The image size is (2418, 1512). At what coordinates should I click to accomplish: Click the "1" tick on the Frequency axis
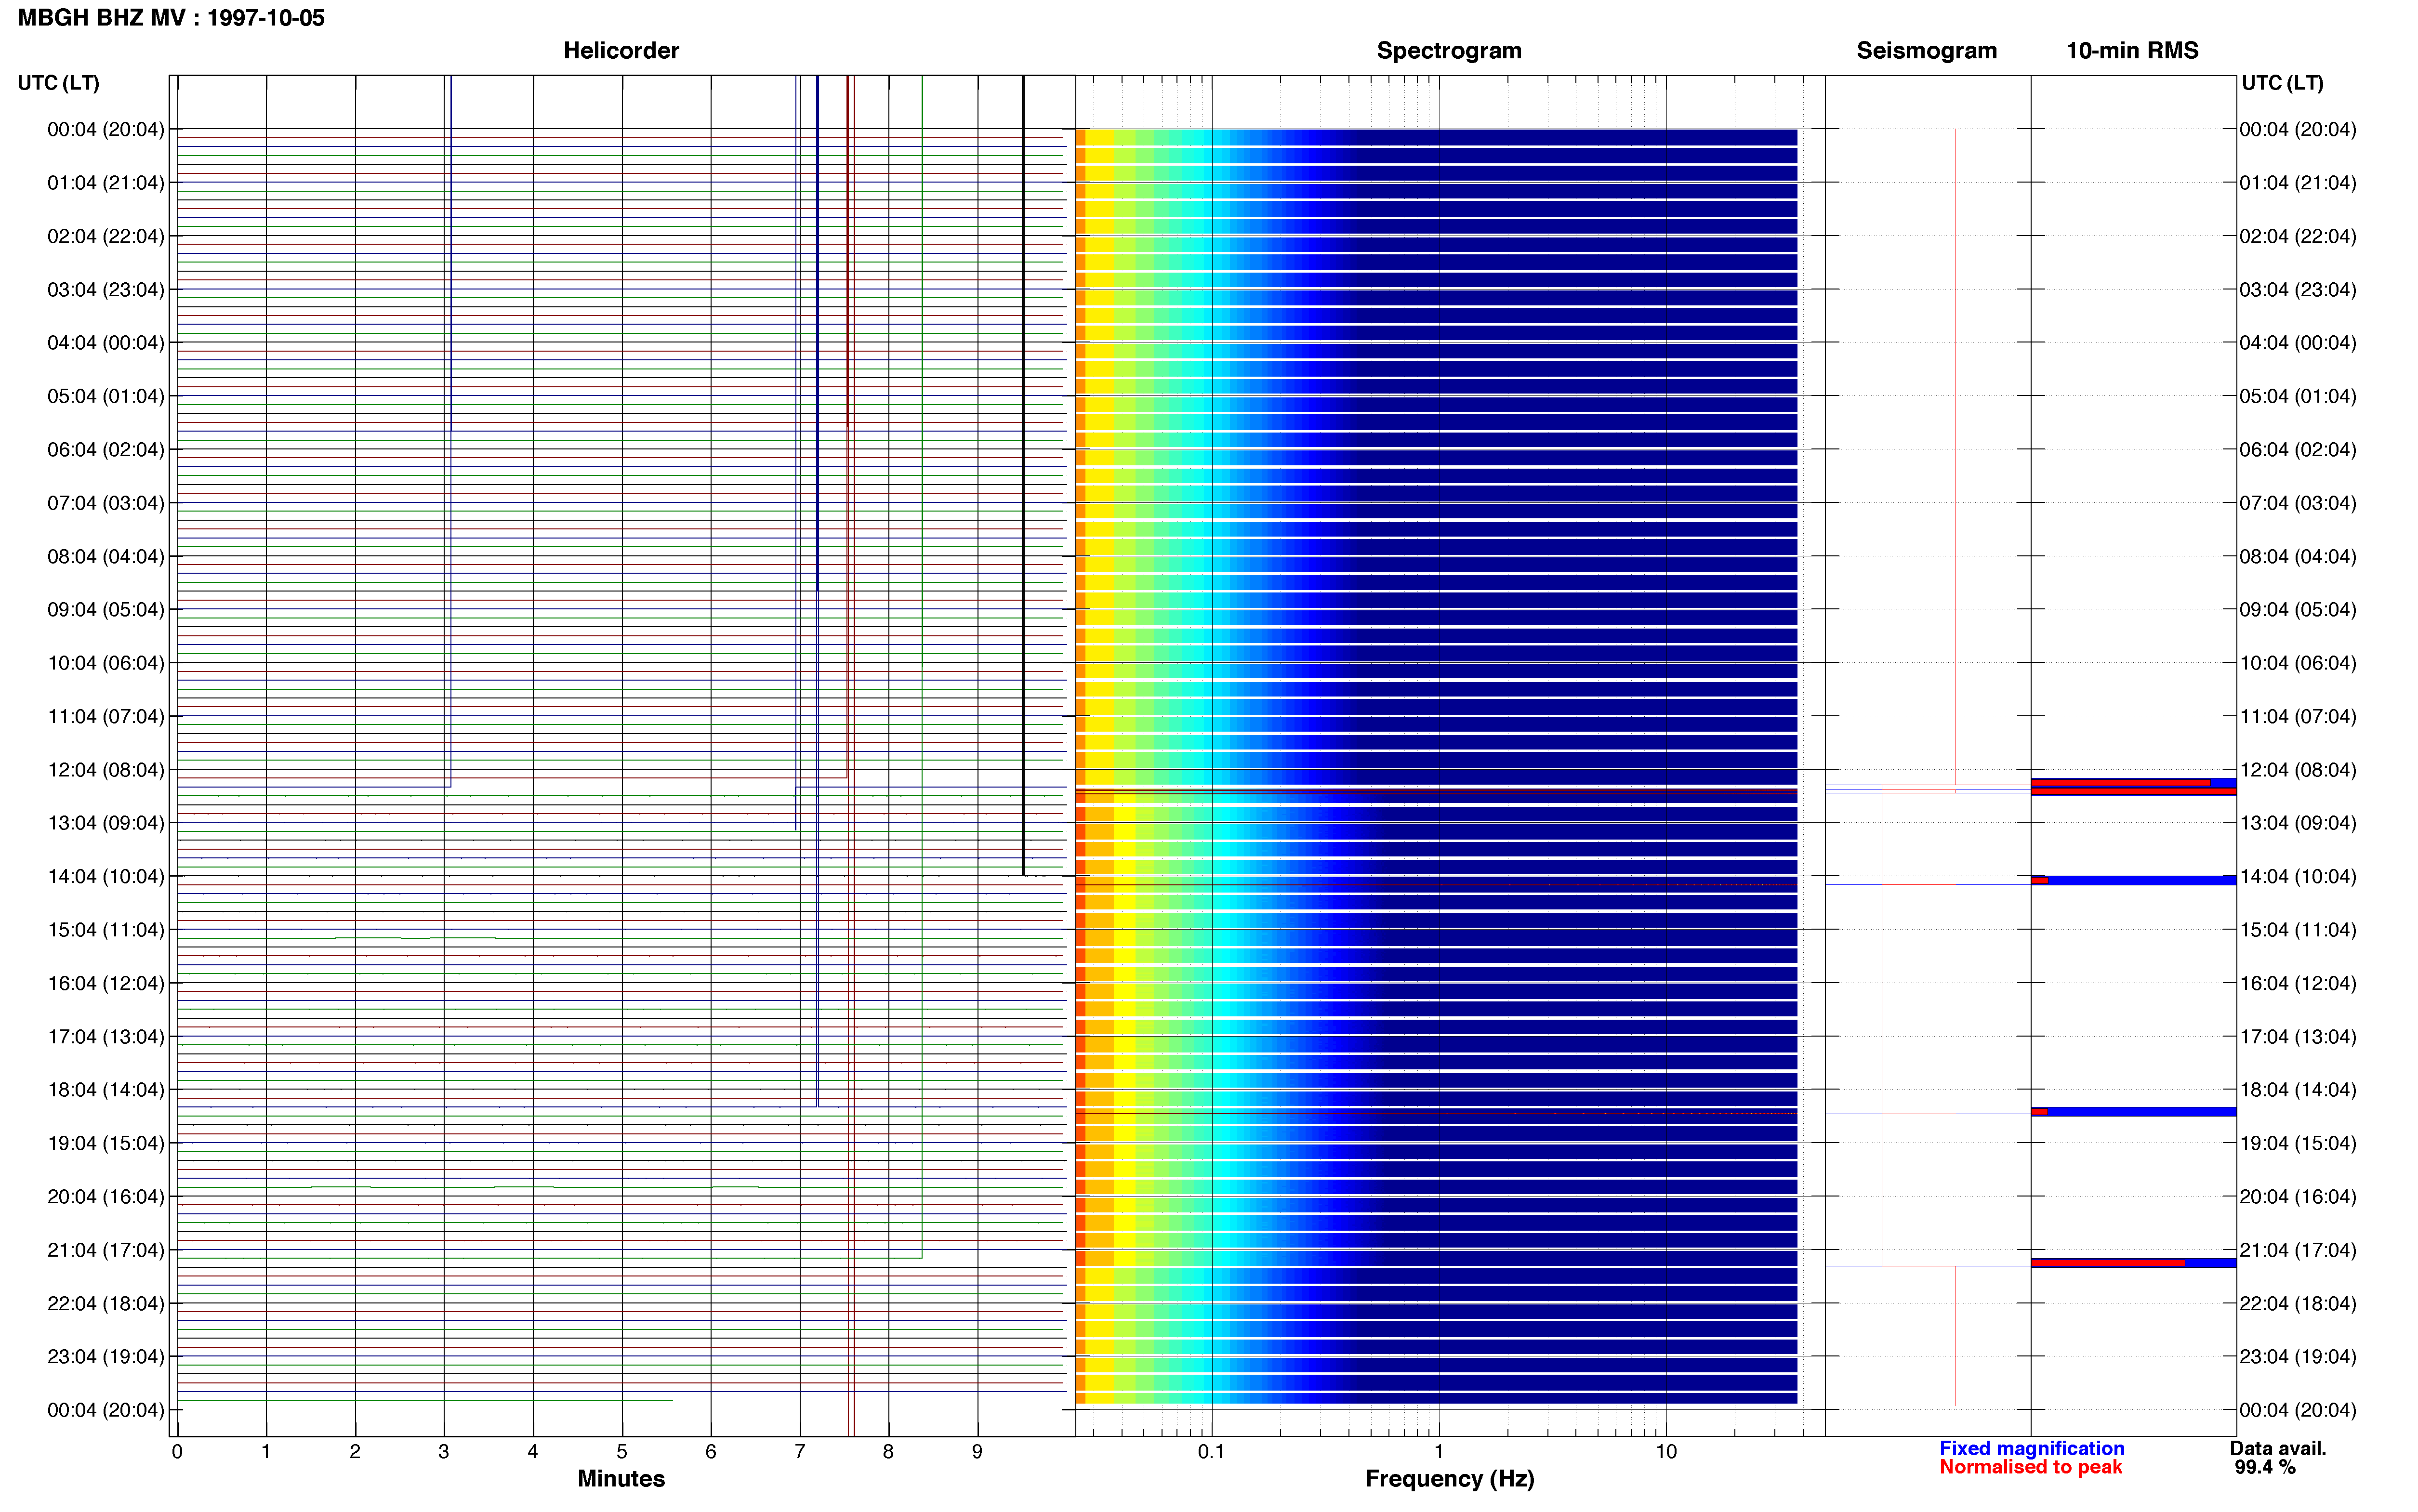[x=1439, y=1451]
